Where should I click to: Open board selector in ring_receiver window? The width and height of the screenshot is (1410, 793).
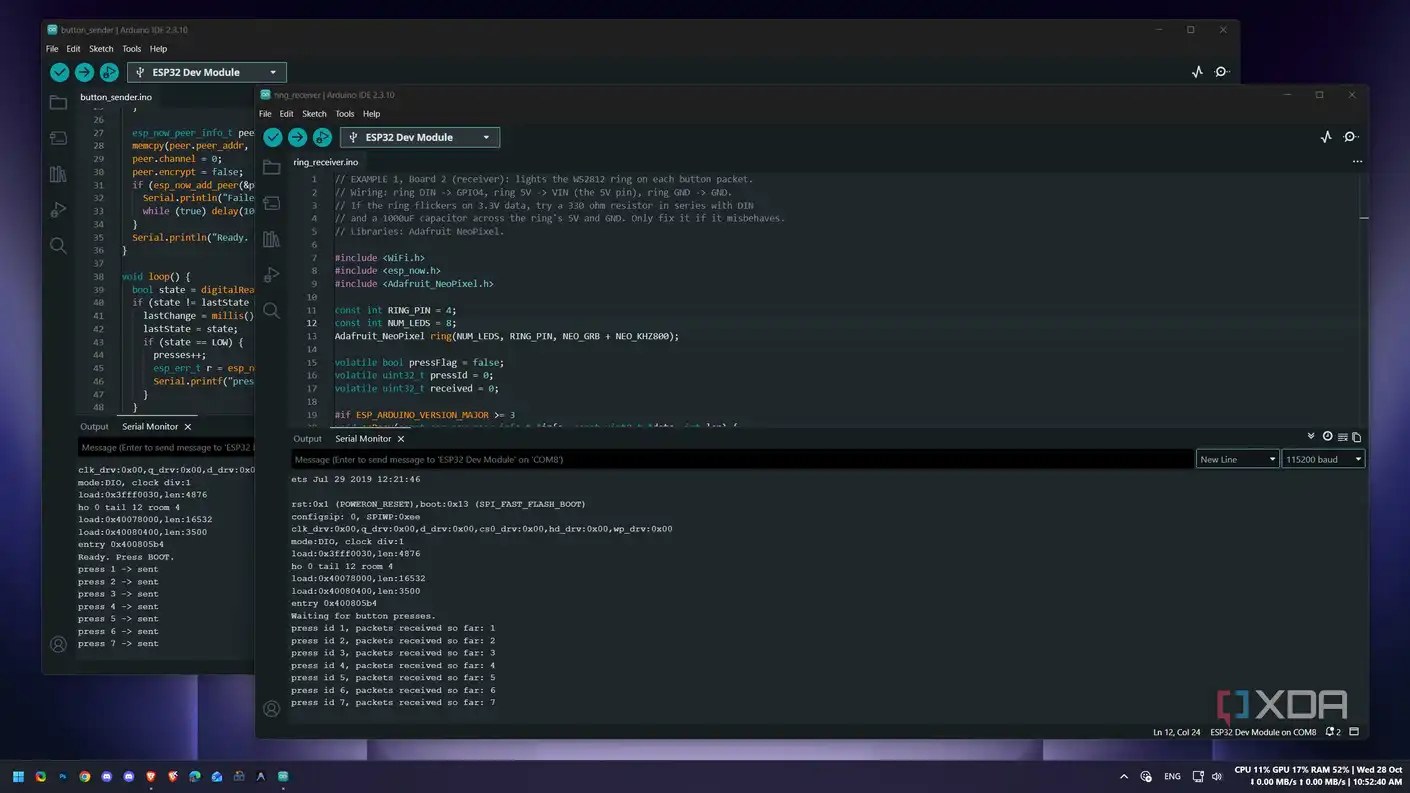coord(420,137)
